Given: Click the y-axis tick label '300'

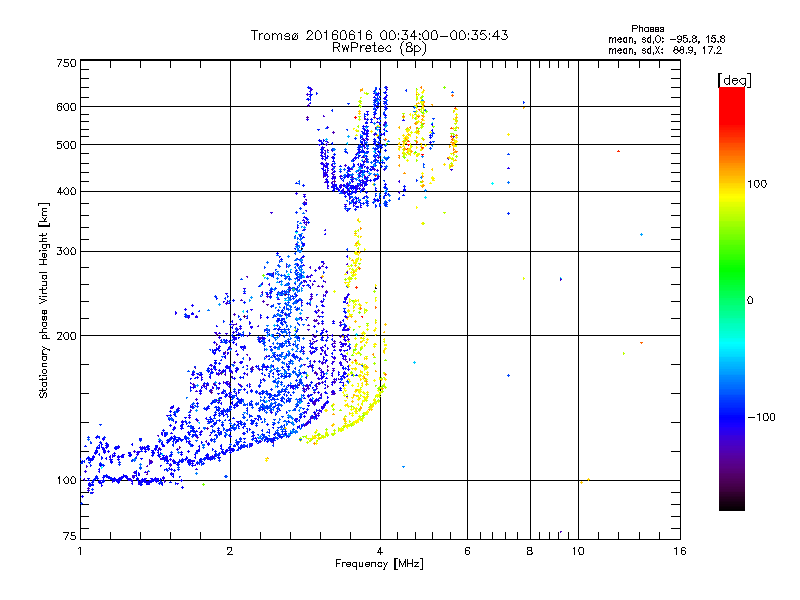Looking at the screenshot, I should (66, 252).
